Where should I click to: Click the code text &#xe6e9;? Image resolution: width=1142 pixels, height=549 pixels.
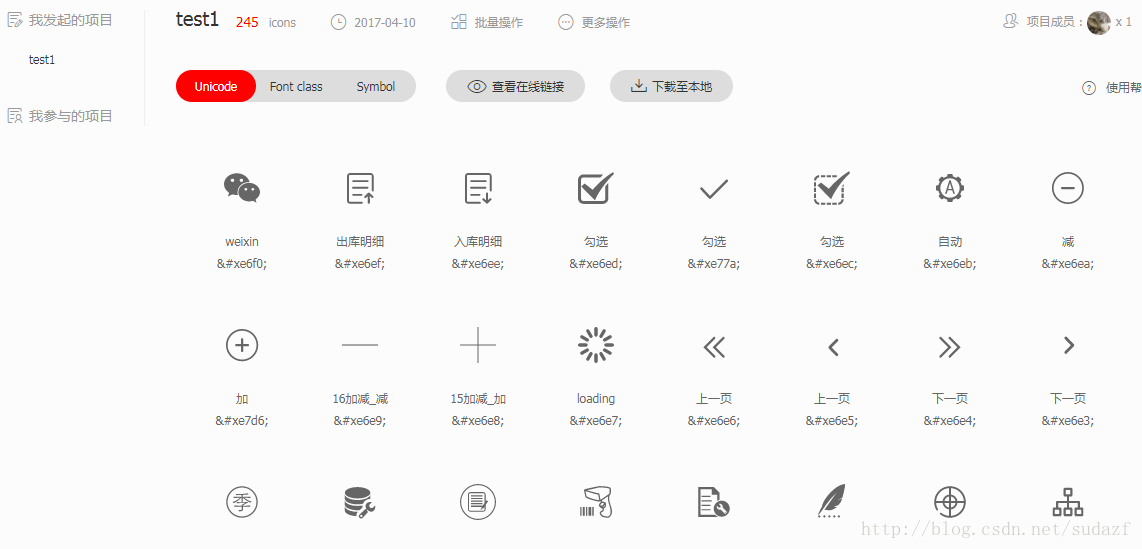pos(360,421)
